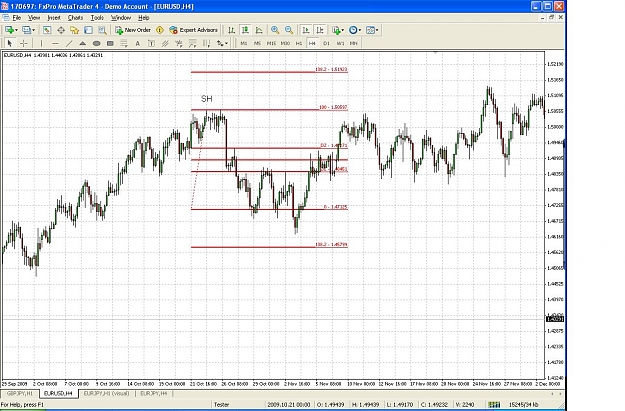Open the File menu

pos(16,18)
